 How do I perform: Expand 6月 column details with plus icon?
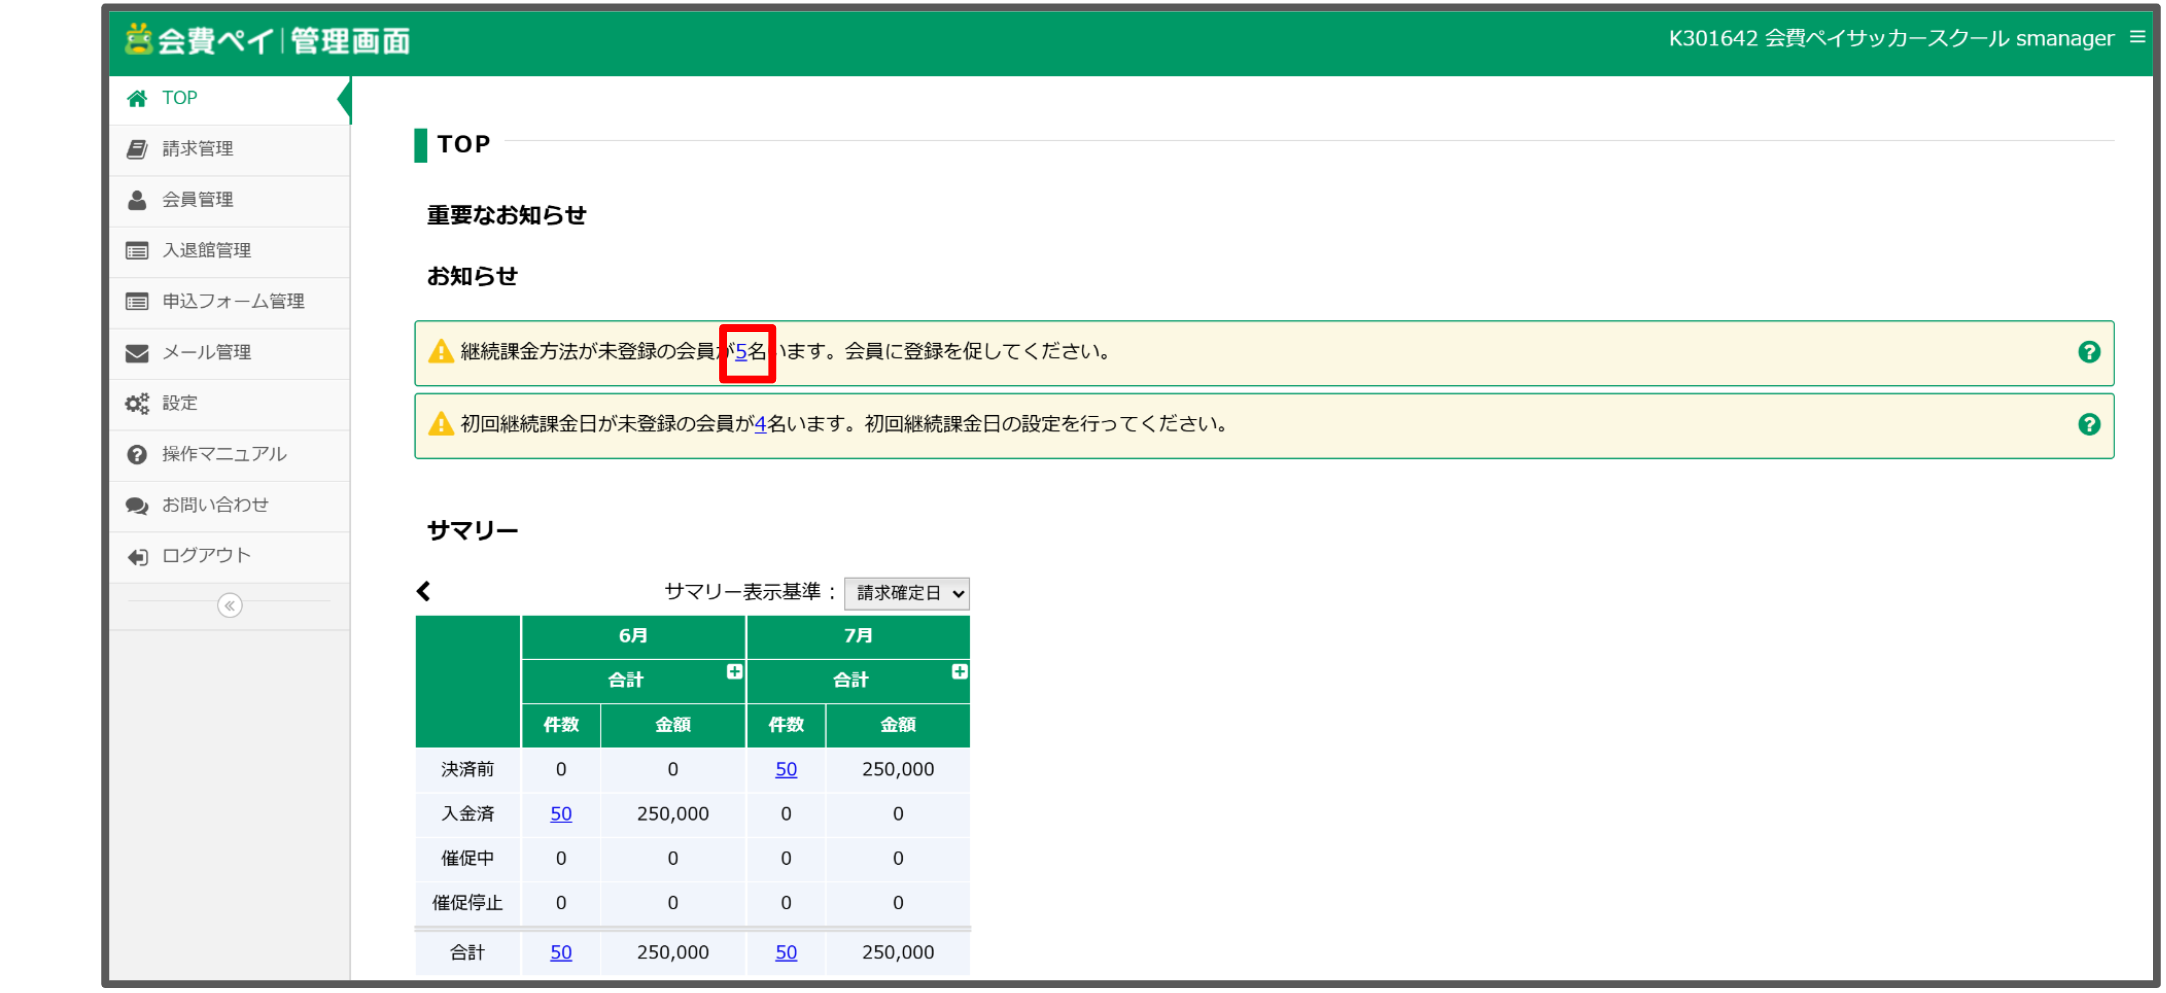coord(735,671)
